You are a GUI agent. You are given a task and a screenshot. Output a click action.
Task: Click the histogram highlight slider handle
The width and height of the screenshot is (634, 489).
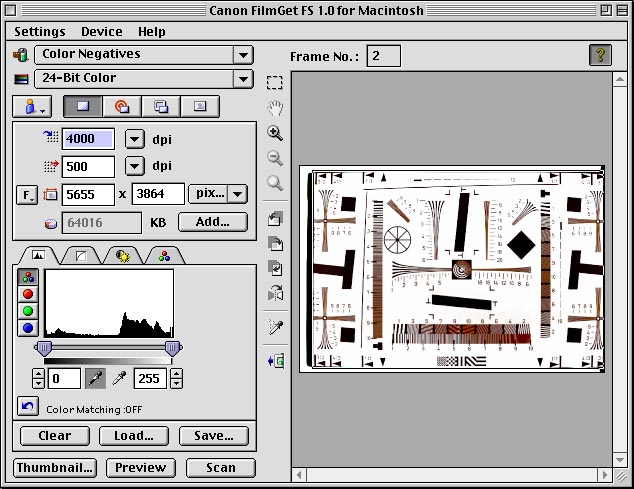[172, 347]
